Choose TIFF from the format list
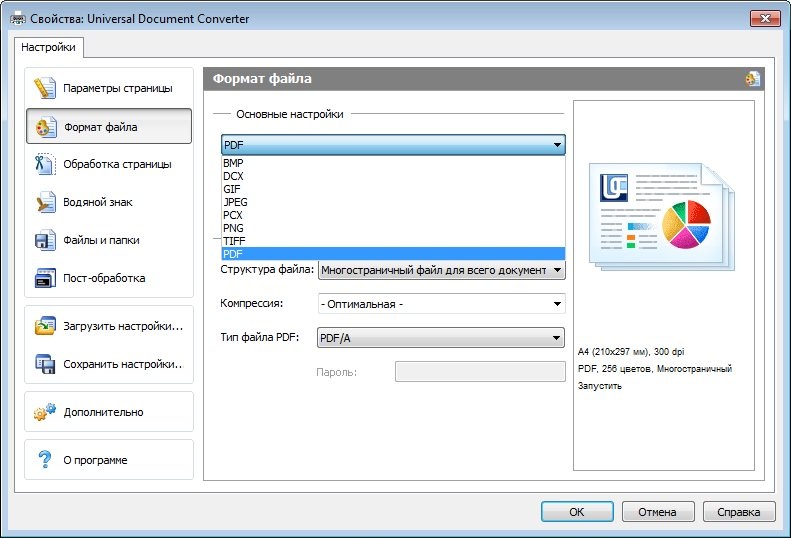The height and width of the screenshot is (538, 791). tap(393, 241)
